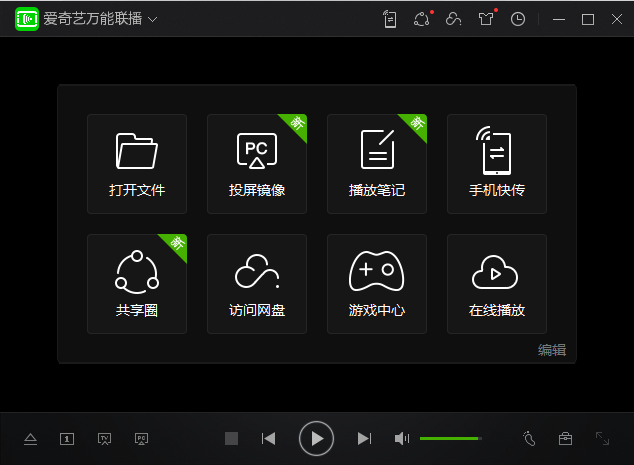Viewport: 634px width, 465px height.
Task: Start playback with the play button
Action: tap(316, 438)
